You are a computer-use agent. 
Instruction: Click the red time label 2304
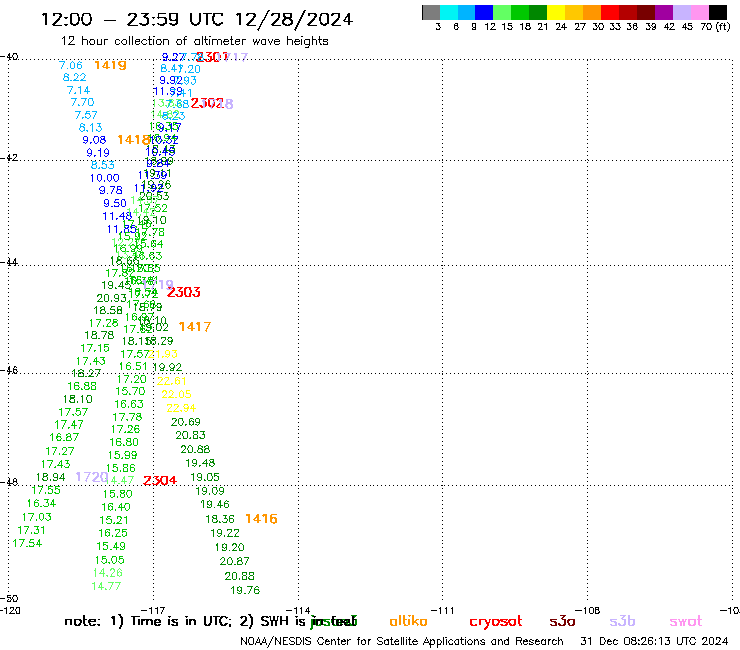(160, 481)
